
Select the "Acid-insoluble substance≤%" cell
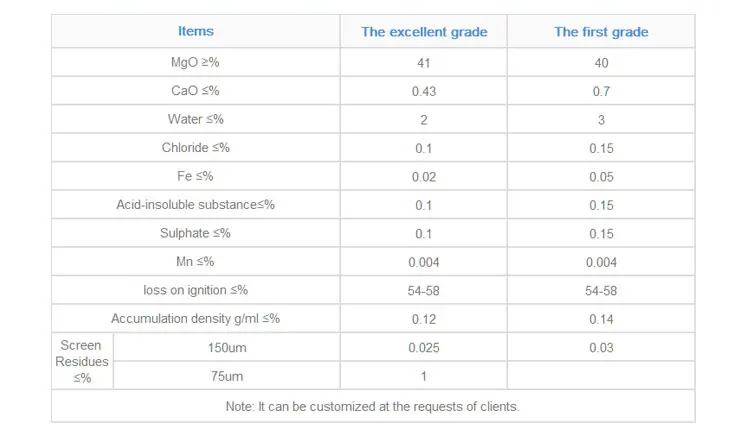(195, 205)
